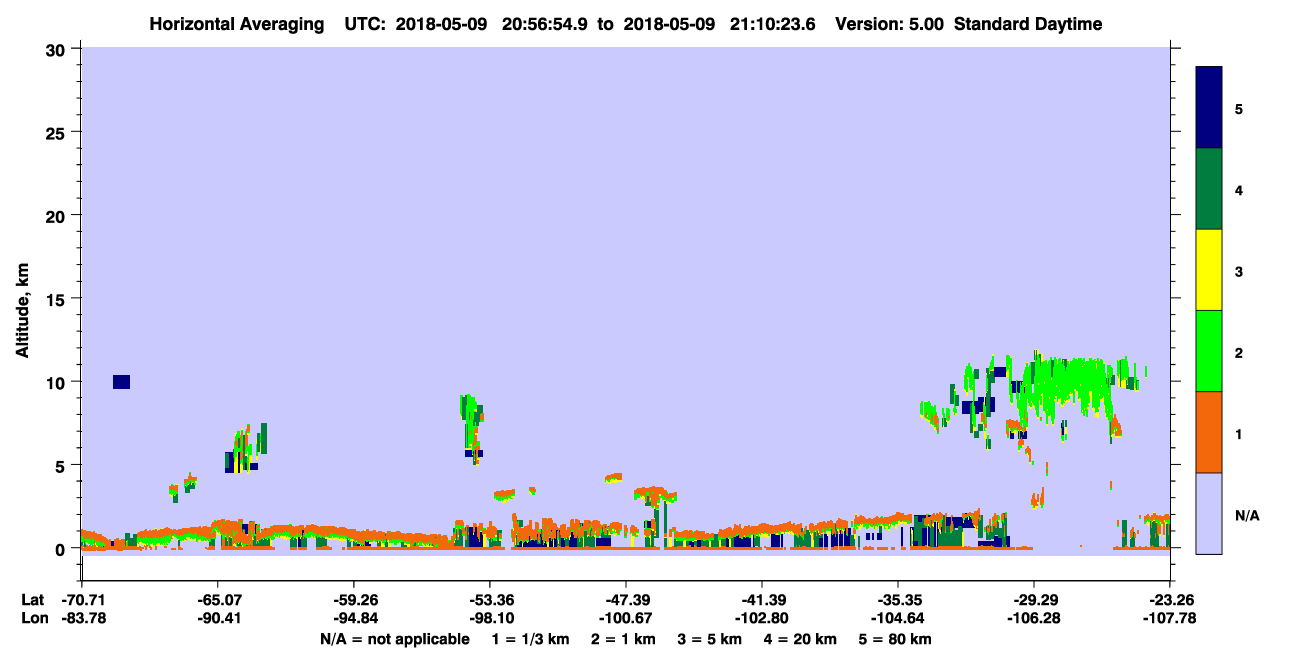
Task: Click the y-axis tick label 25
Action: pyautogui.click(x=57, y=132)
